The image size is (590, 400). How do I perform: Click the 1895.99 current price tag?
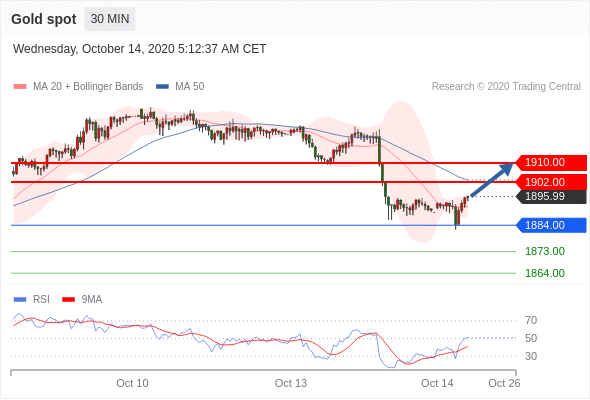coord(551,196)
